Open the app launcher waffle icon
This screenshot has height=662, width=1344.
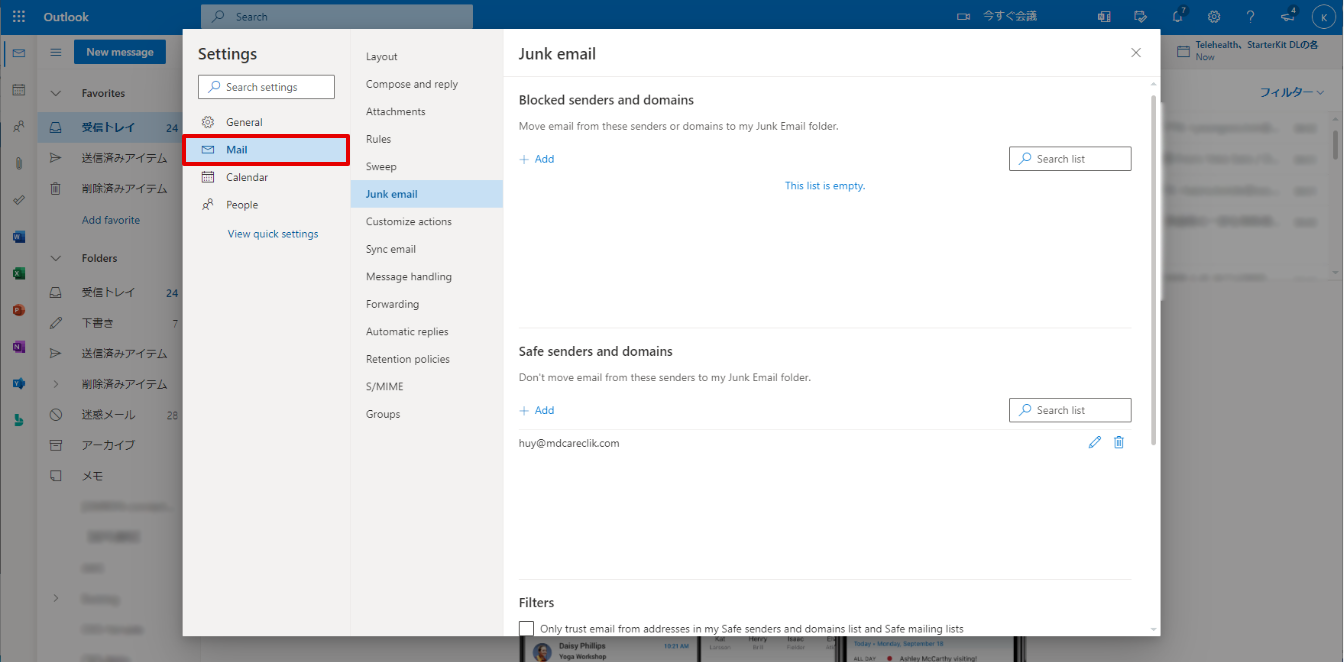(19, 17)
